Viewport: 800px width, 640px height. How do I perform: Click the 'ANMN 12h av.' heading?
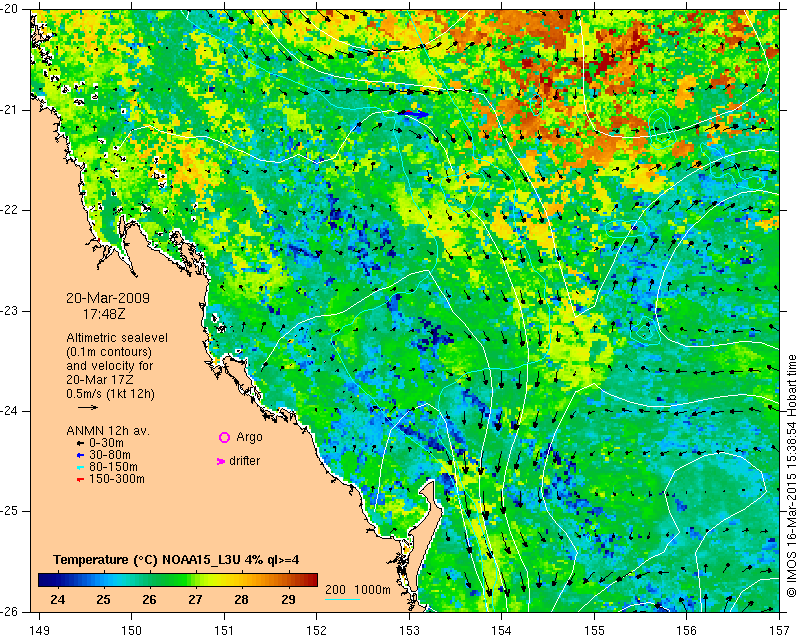pyautogui.click(x=108, y=431)
